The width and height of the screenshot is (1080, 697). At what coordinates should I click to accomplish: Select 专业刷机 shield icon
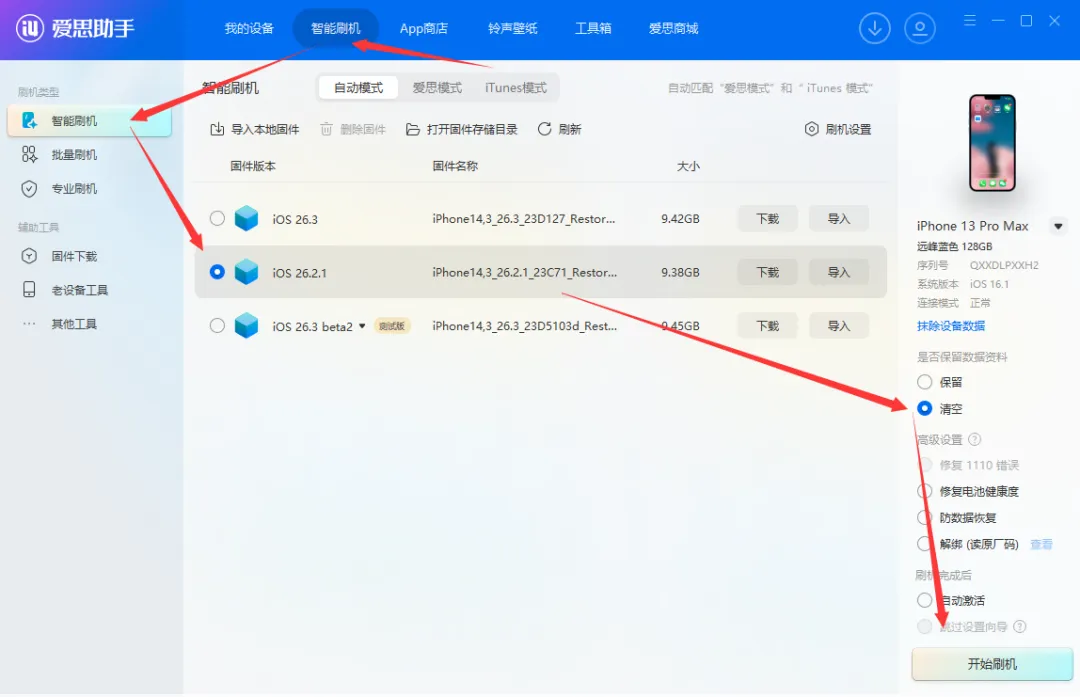(29, 189)
